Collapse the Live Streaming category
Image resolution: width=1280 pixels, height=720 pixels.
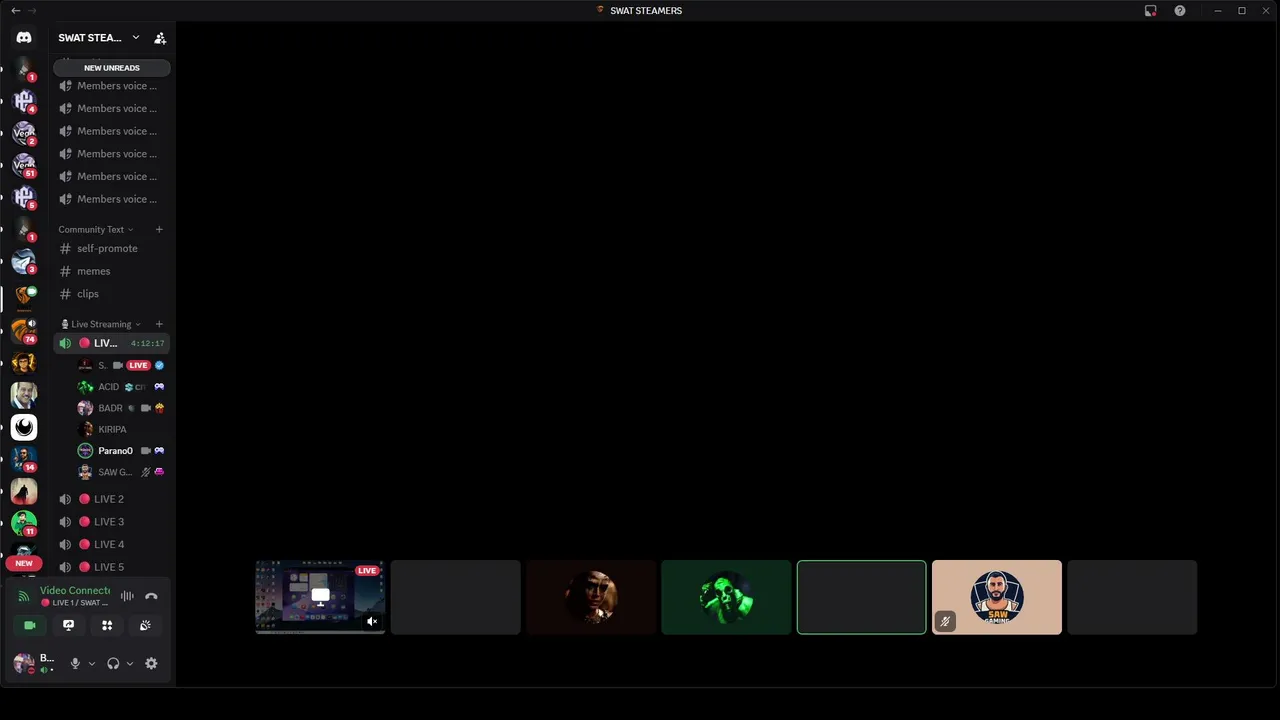(101, 324)
